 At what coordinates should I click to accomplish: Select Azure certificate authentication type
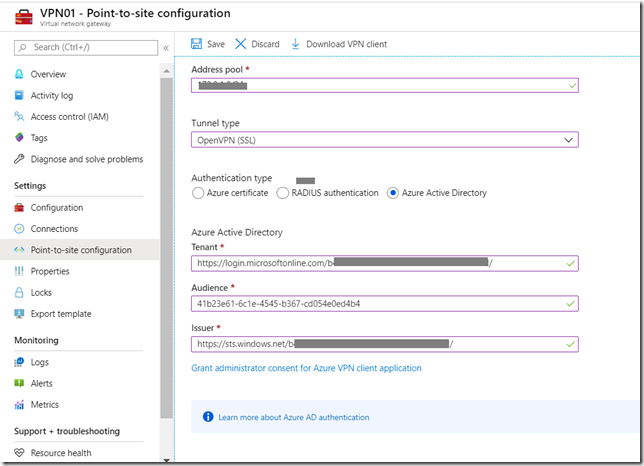point(198,193)
